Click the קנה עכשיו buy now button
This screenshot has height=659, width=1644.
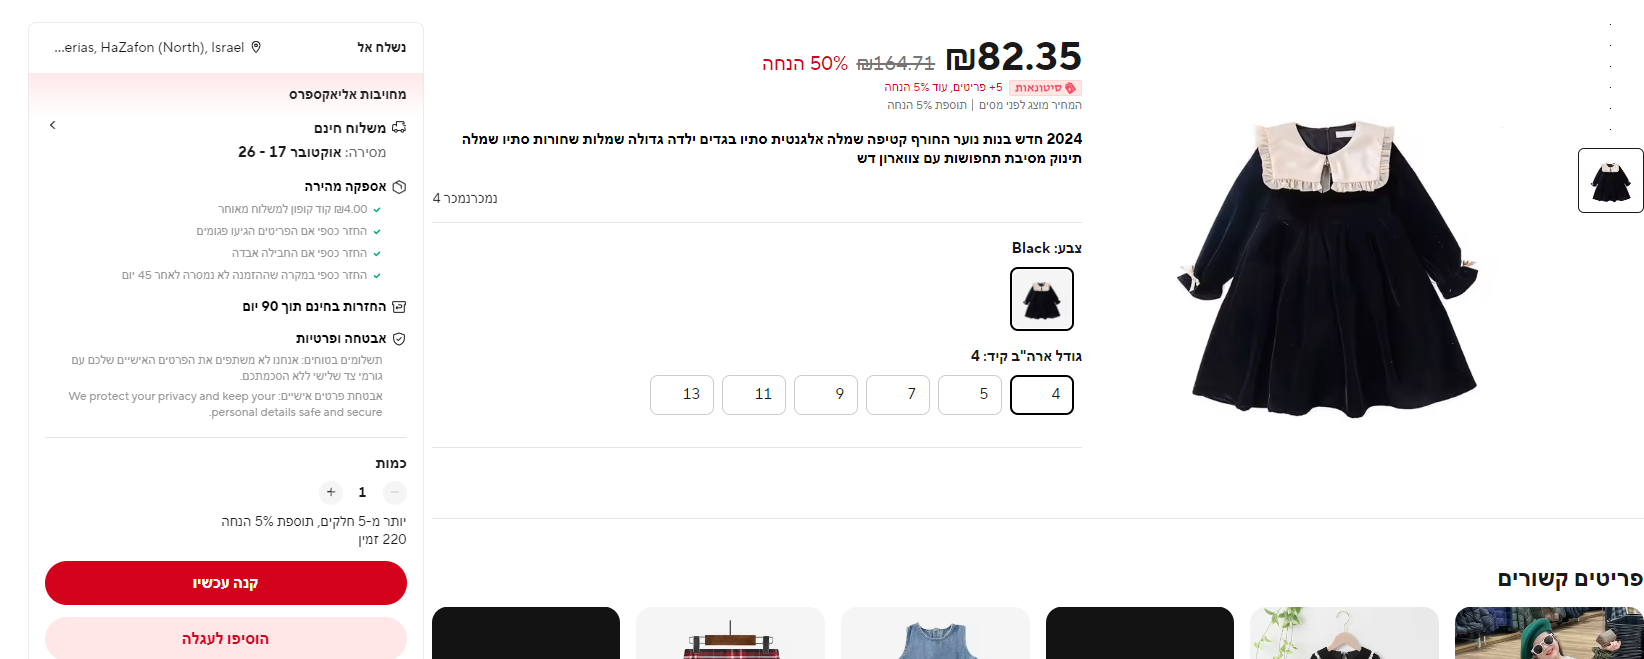pos(225,583)
